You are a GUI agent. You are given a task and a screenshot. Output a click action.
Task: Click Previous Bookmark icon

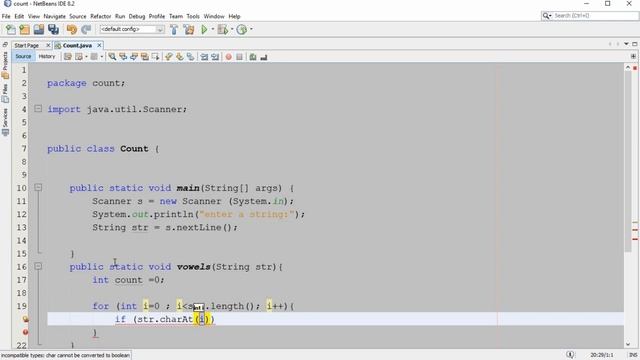point(169,57)
